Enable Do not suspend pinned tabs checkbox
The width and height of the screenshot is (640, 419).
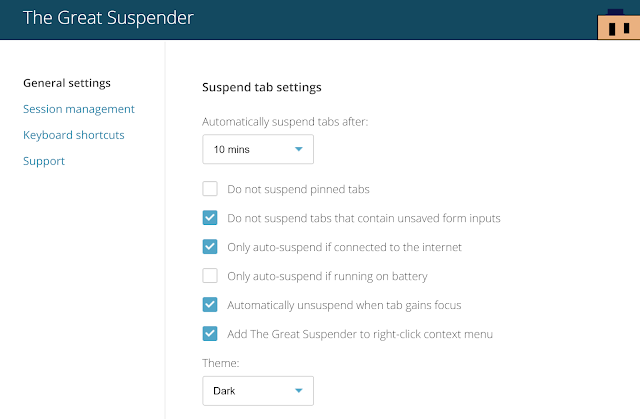[210, 189]
